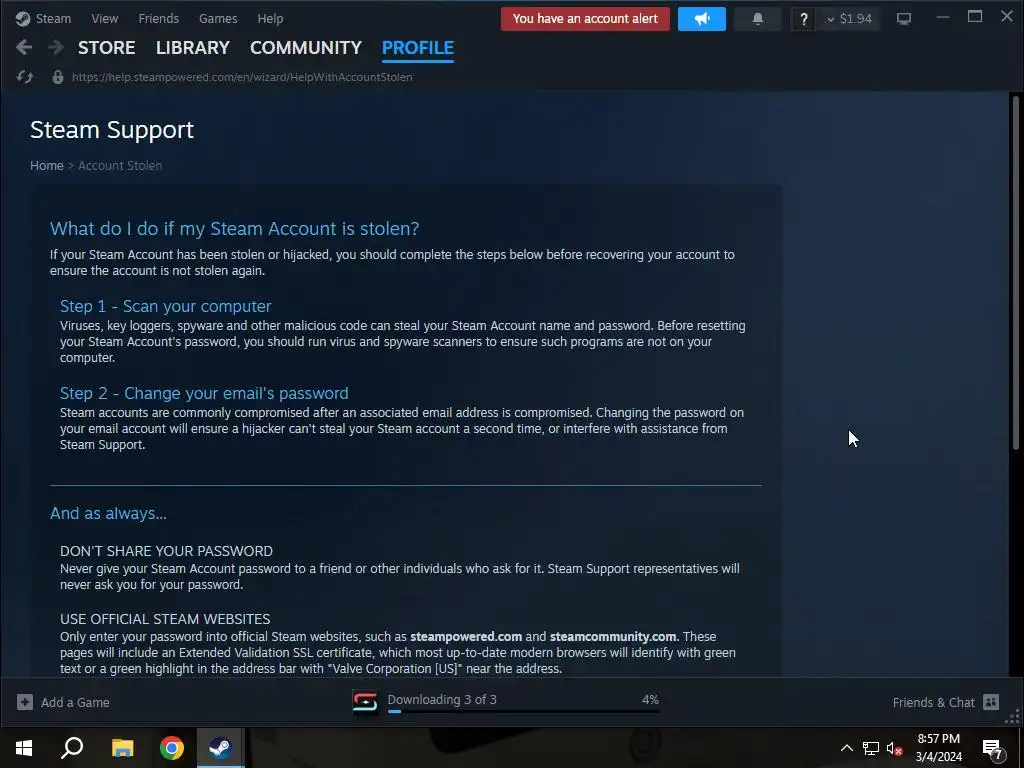1024x768 pixels.
Task: Switch to the COMMUNITY tab
Action: 306,48
